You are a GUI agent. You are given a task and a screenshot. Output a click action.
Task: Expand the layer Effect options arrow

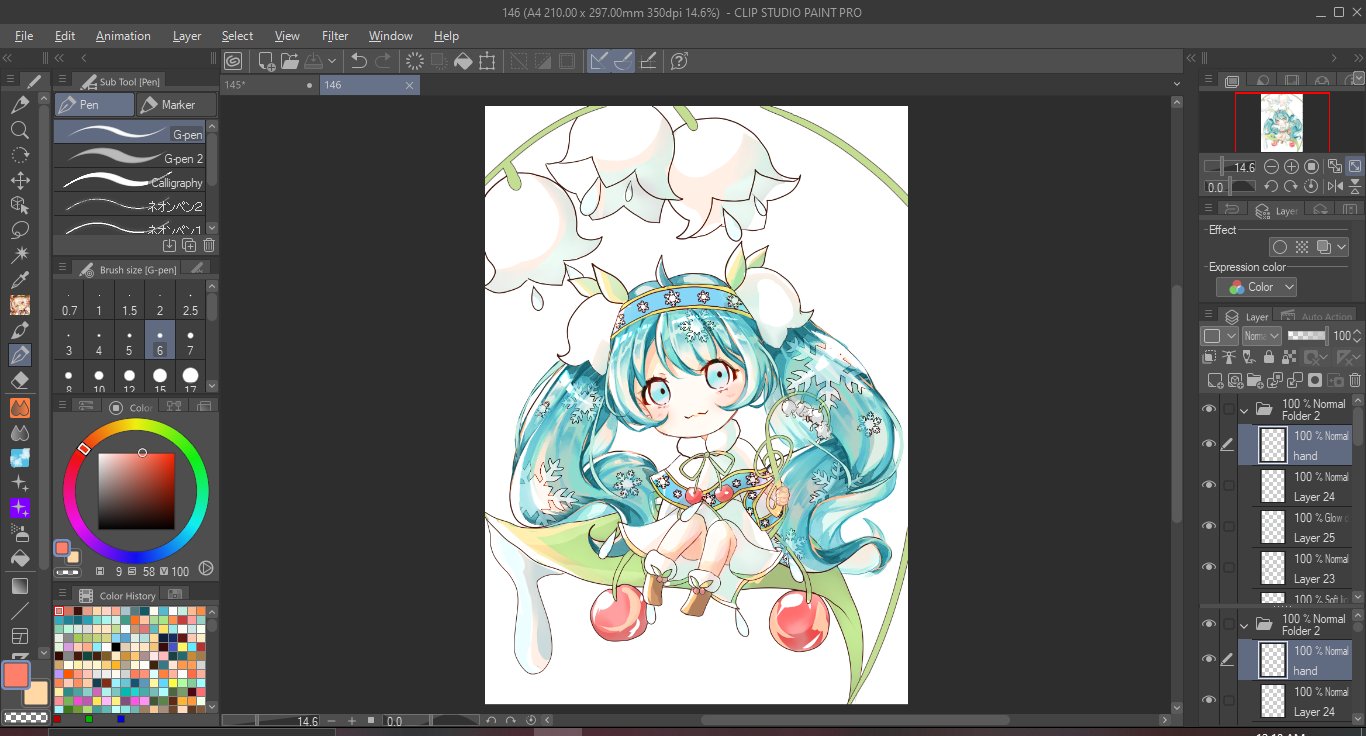point(1341,247)
